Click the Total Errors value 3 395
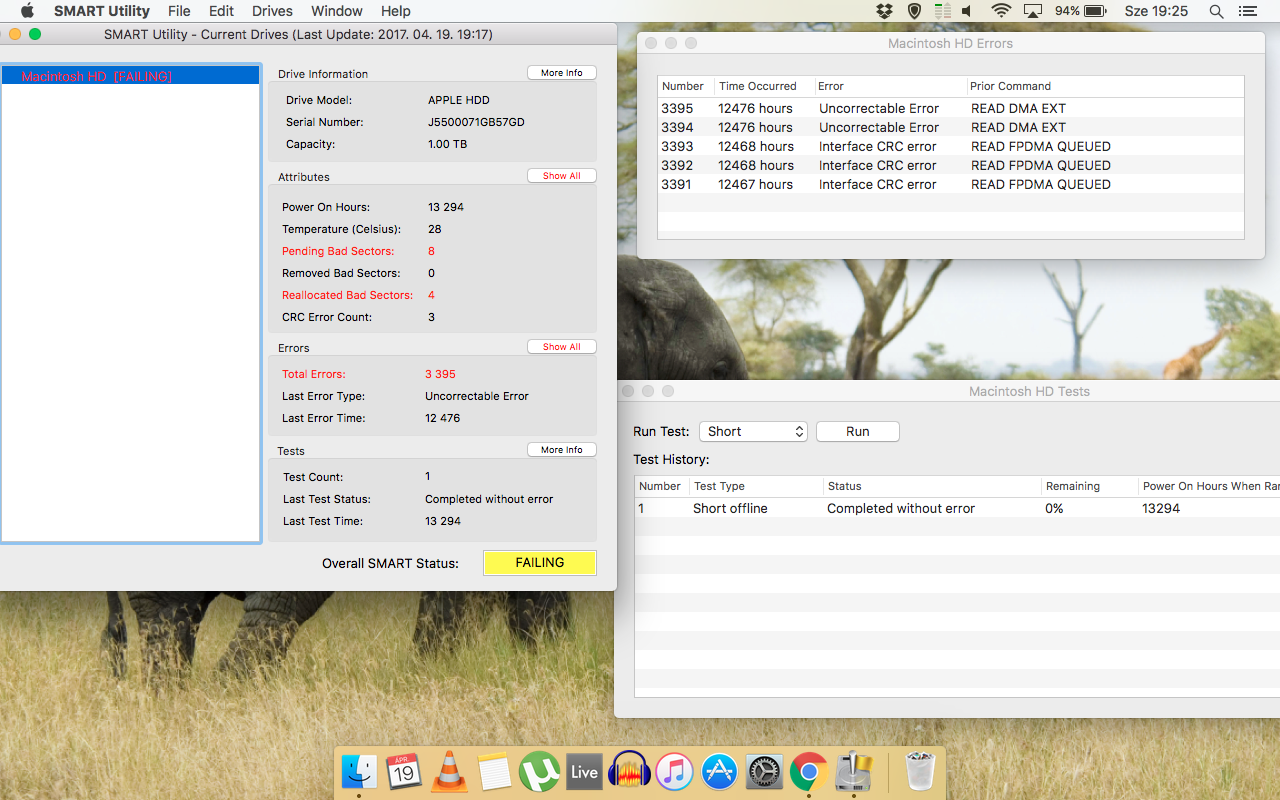Image resolution: width=1280 pixels, height=800 pixels. tap(440, 374)
